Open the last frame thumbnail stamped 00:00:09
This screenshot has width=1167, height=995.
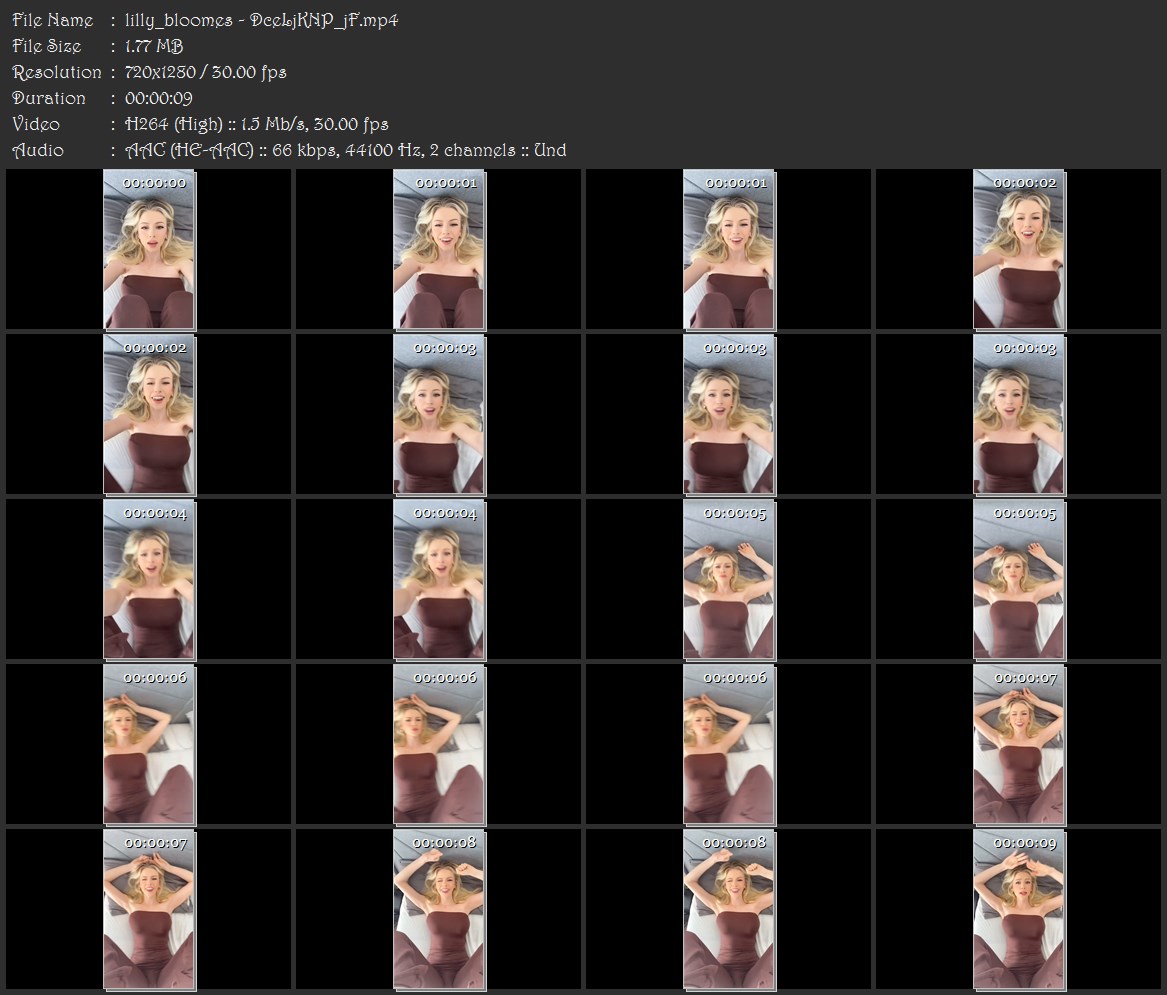[1019, 909]
